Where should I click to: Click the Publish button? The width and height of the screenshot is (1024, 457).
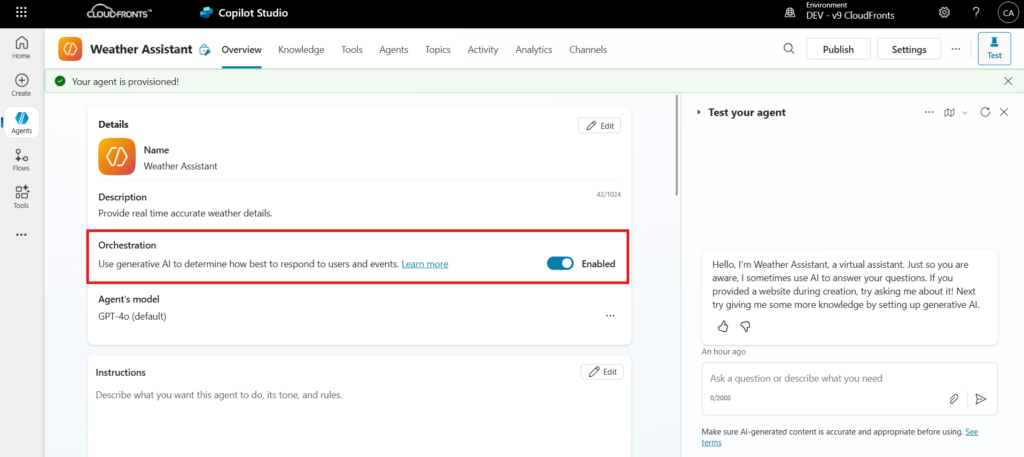click(839, 49)
